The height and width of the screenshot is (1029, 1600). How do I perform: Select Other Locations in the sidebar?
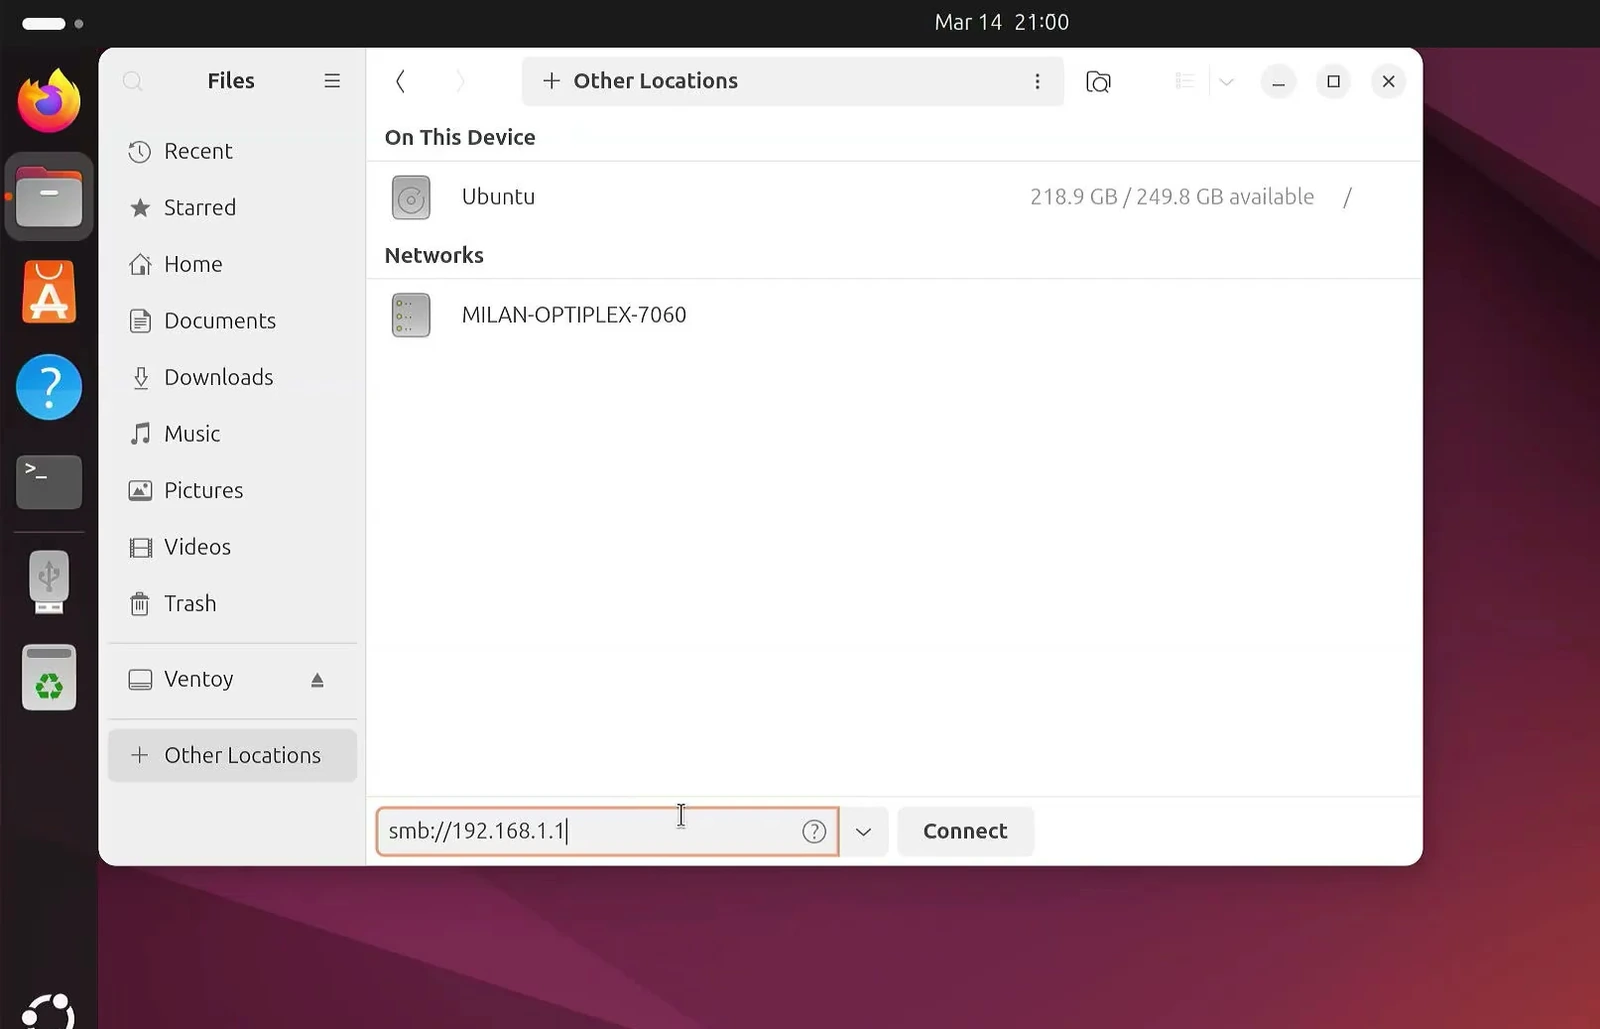click(x=232, y=755)
